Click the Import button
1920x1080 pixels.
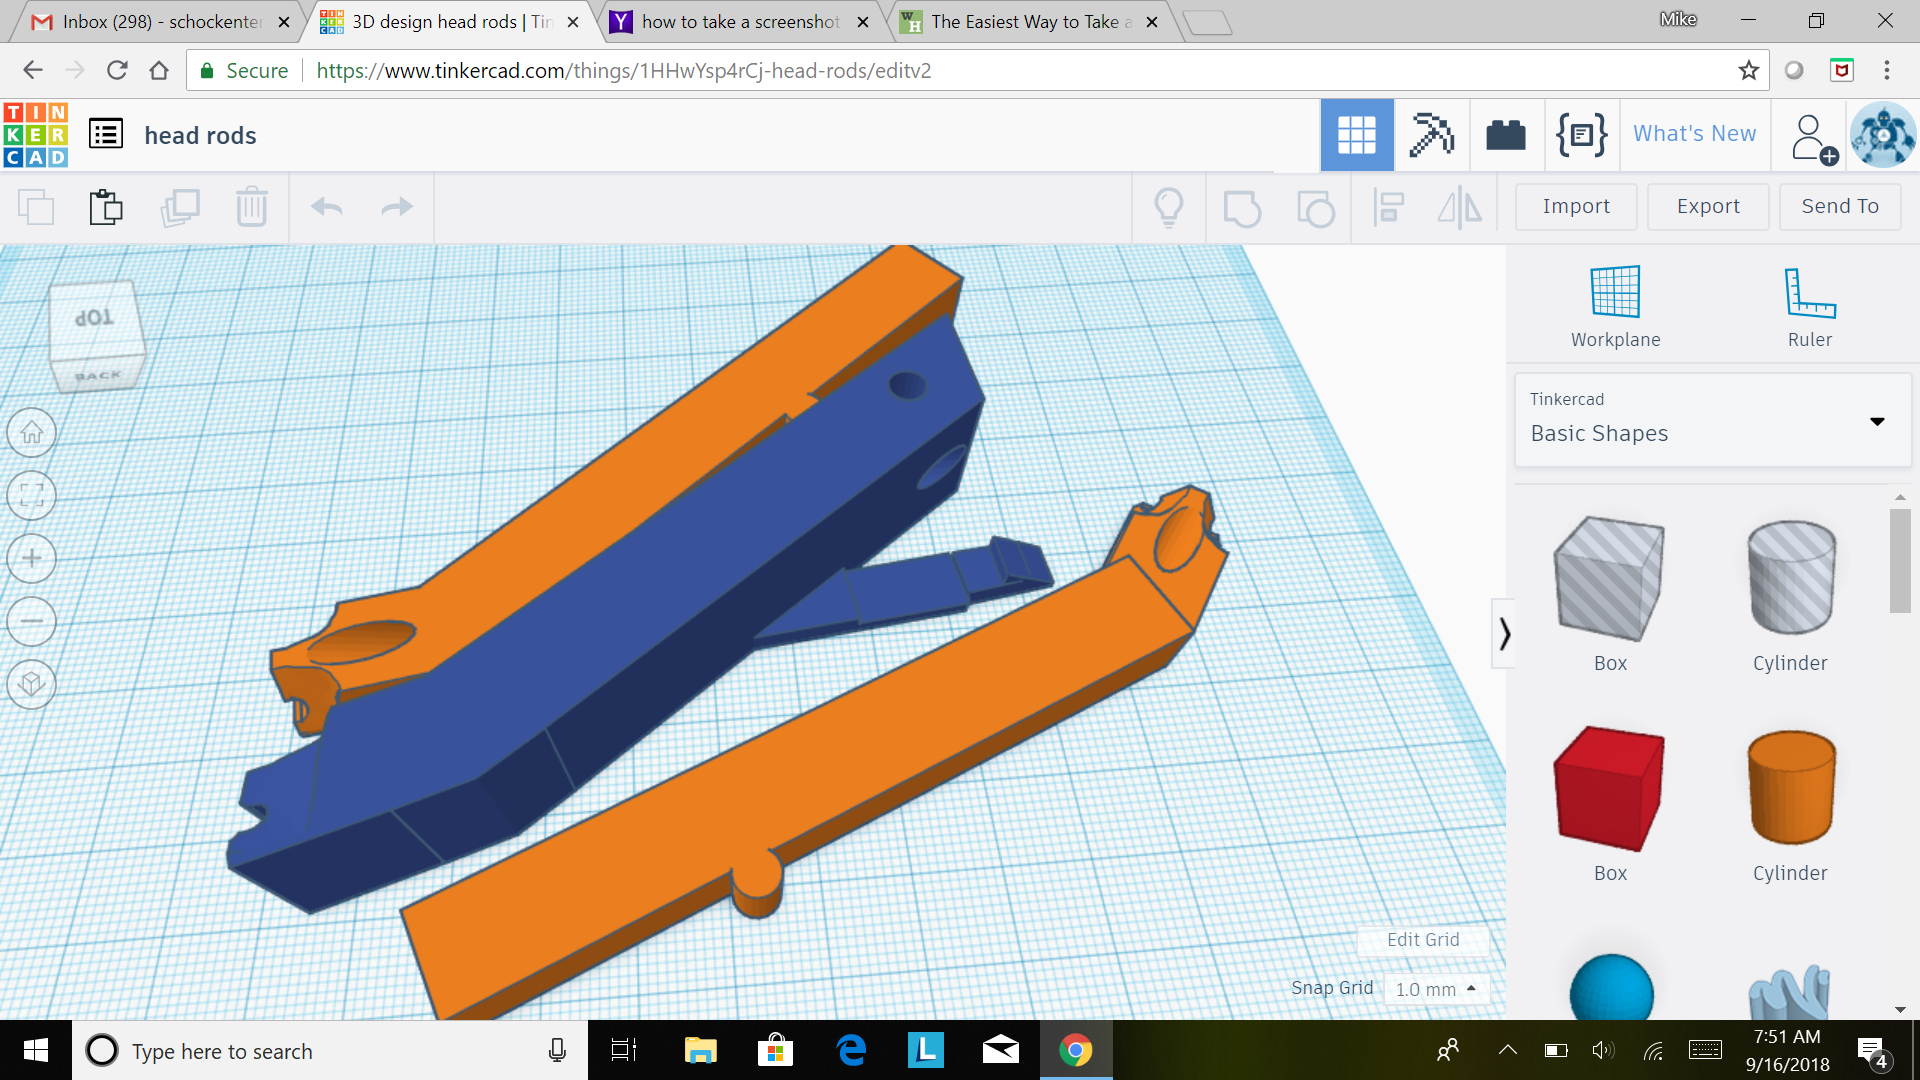tap(1576, 206)
